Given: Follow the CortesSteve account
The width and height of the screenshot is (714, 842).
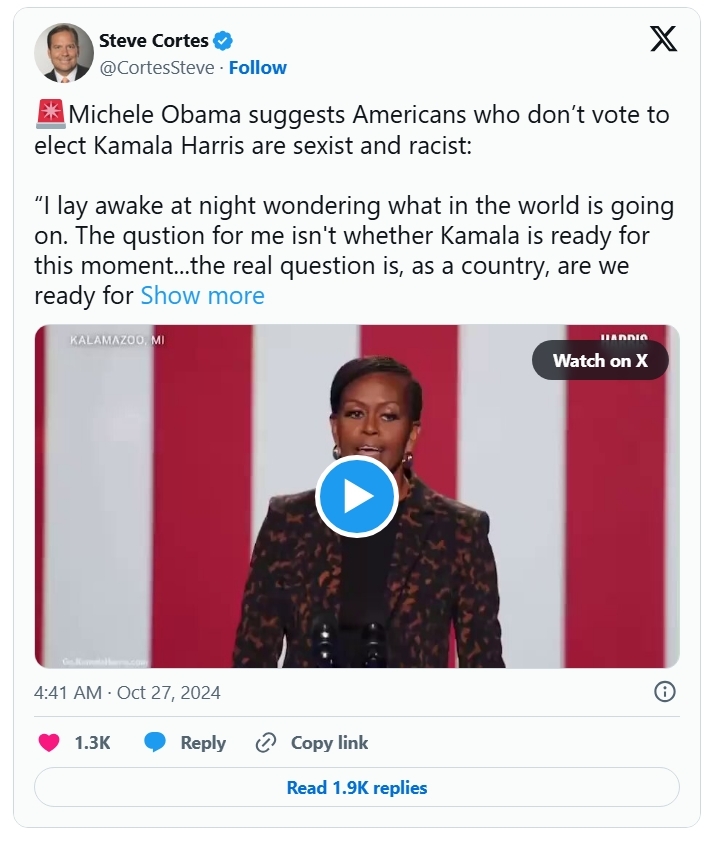Looking at the screenshot, I should click(258, 68).
